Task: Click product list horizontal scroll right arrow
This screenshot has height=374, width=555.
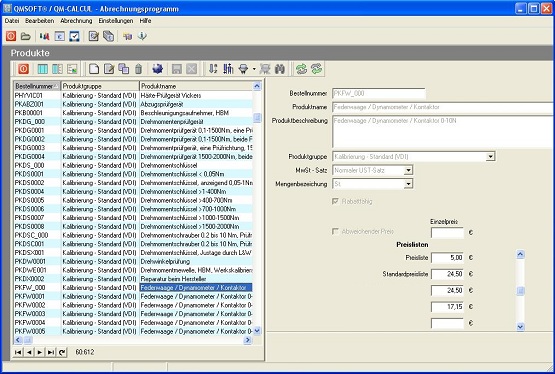Action: [247, 340]
